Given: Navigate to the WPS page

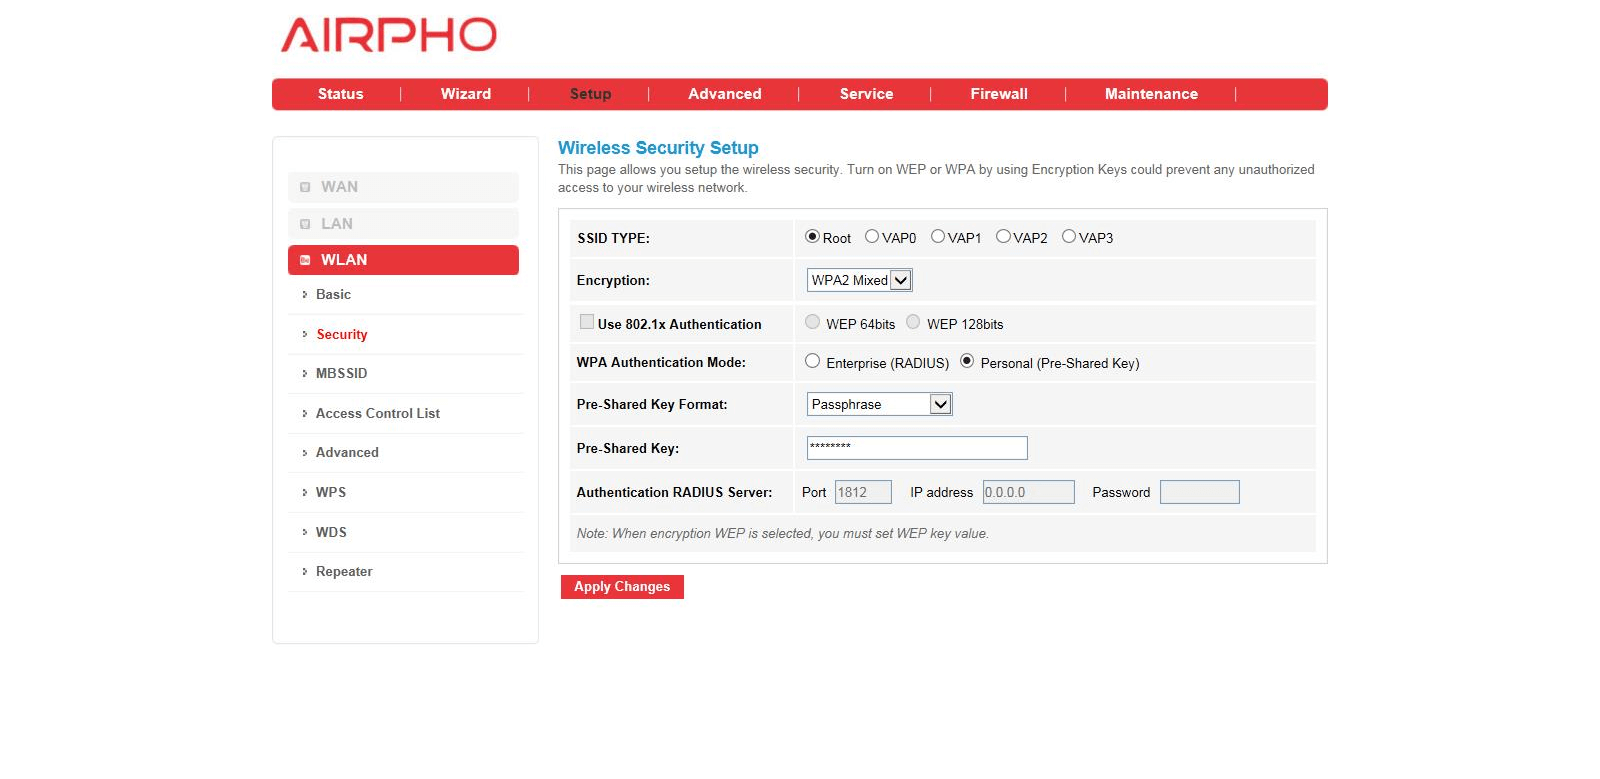Looking at the screenshot, I should [x=330, y=492].
